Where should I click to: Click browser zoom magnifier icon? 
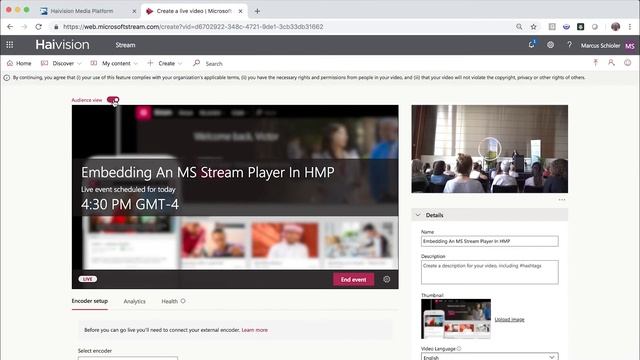pyautogui.click(x=519, y=27)
